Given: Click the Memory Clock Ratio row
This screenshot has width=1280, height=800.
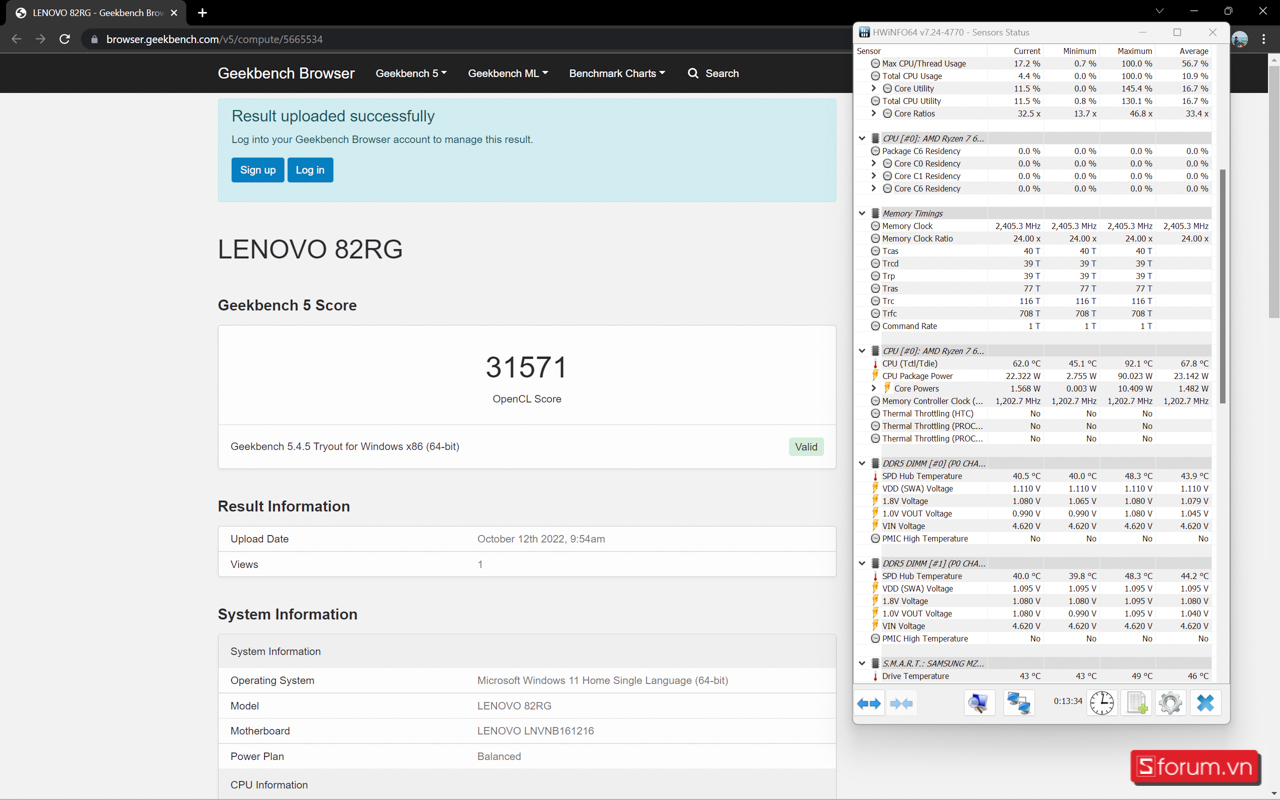Looking at the screenshot, I should (x=1034, y=238).
